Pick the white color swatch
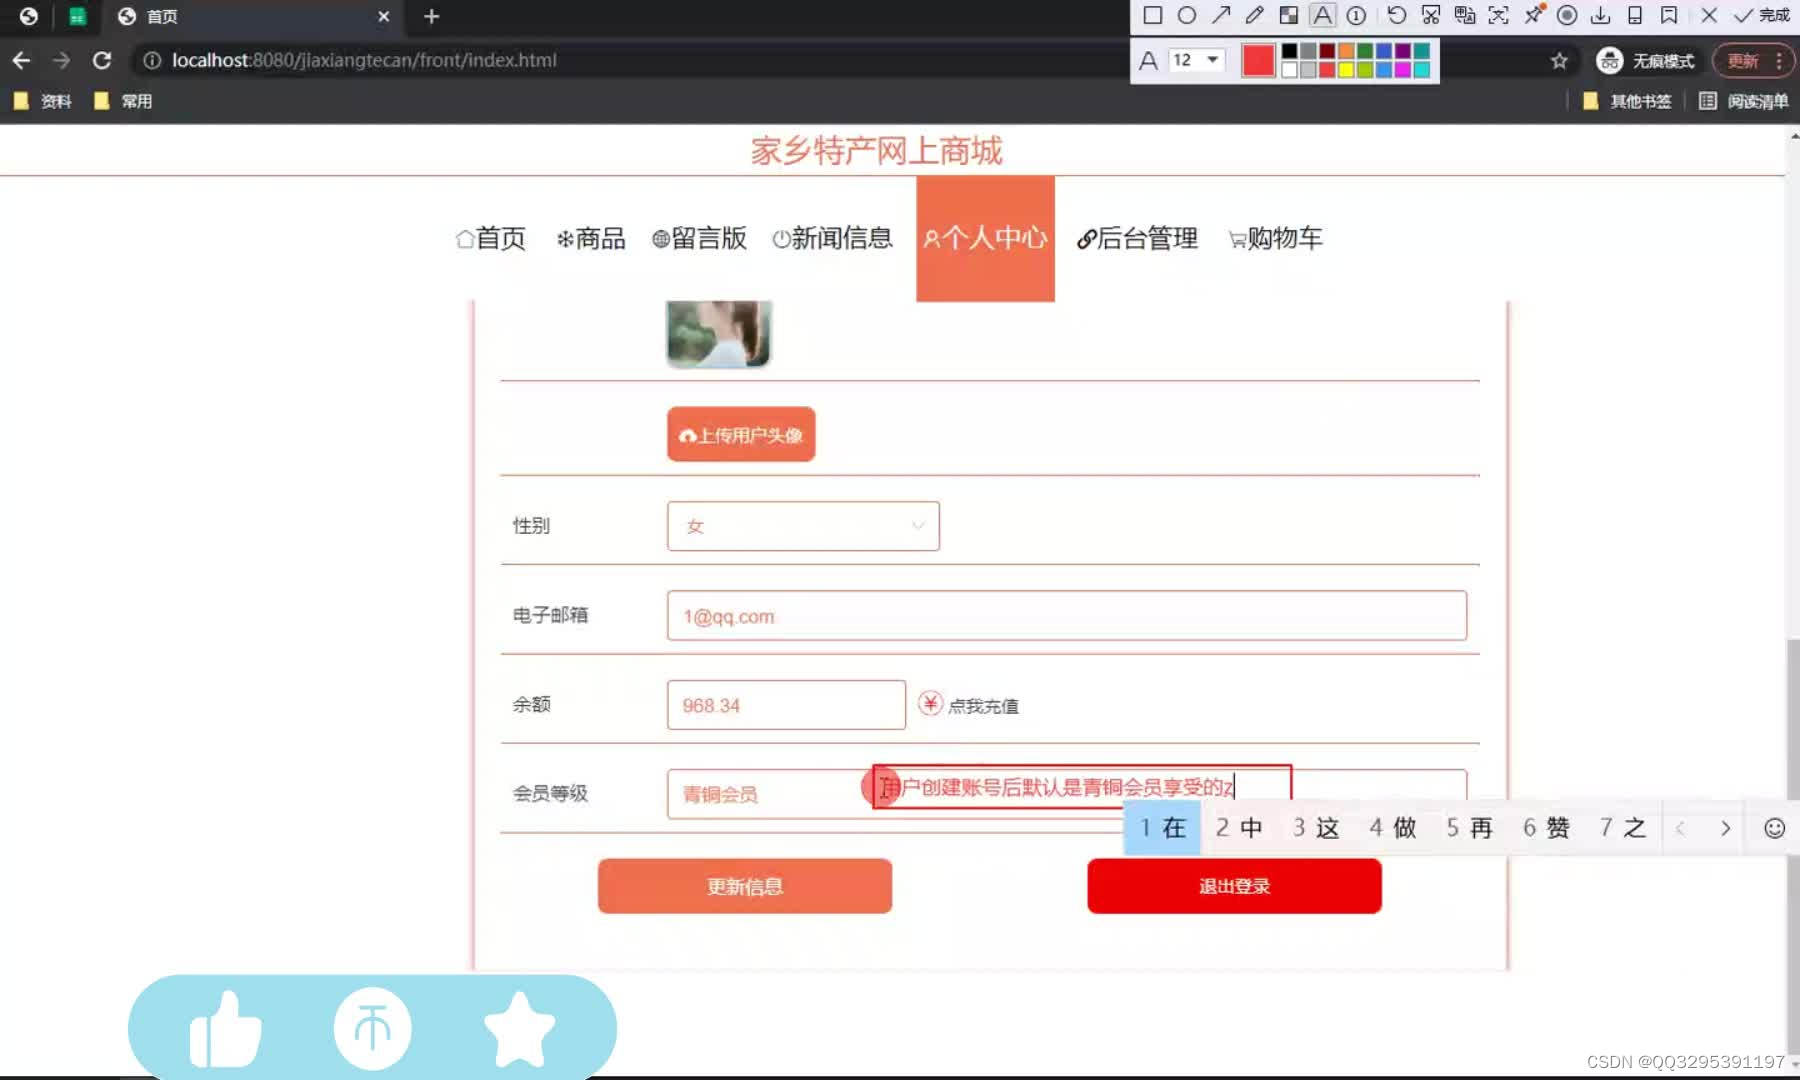 coord(1289,70)
